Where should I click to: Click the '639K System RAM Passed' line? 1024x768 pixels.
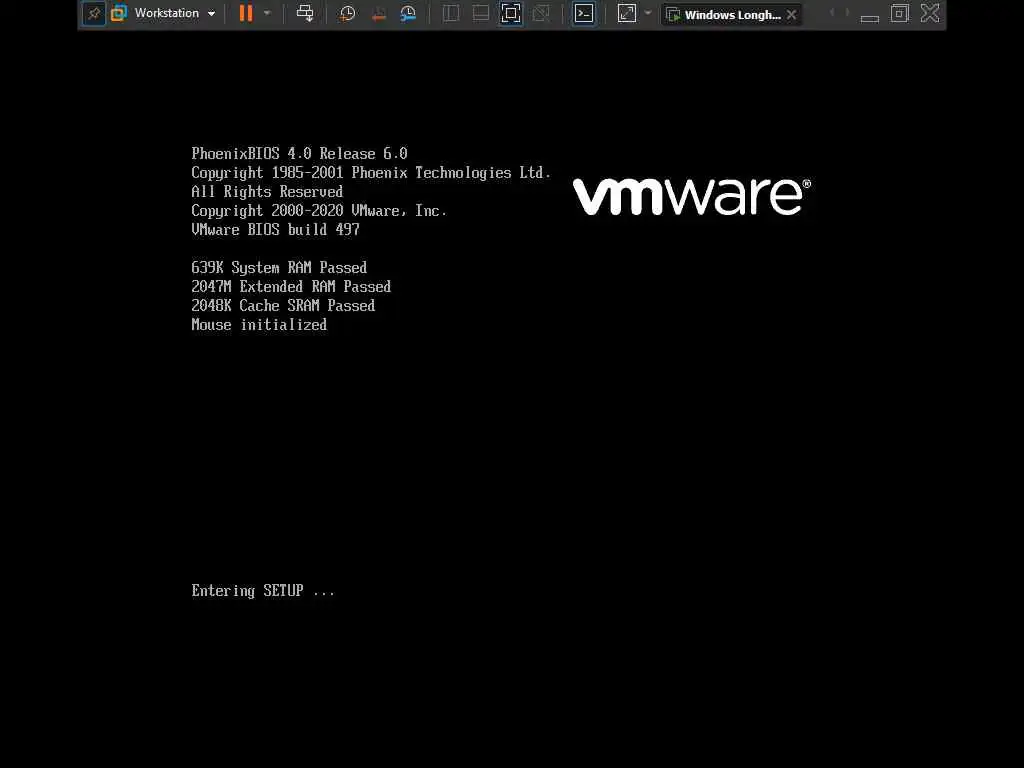[279, 267]
